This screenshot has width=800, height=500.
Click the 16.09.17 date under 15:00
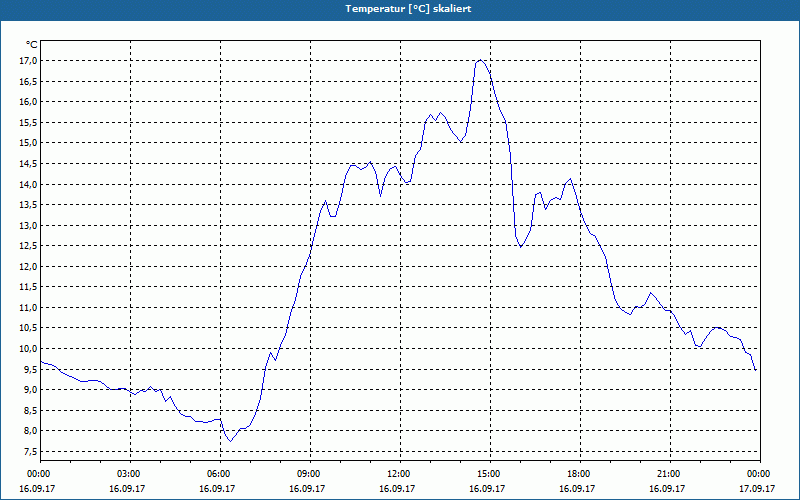click(487, 489)
